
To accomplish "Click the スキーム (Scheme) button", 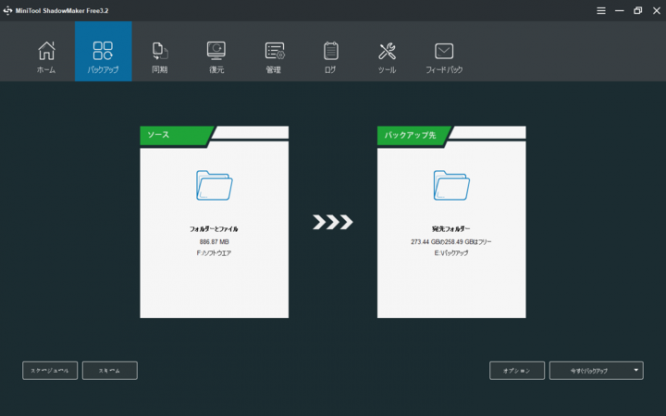I will (110, 371).
